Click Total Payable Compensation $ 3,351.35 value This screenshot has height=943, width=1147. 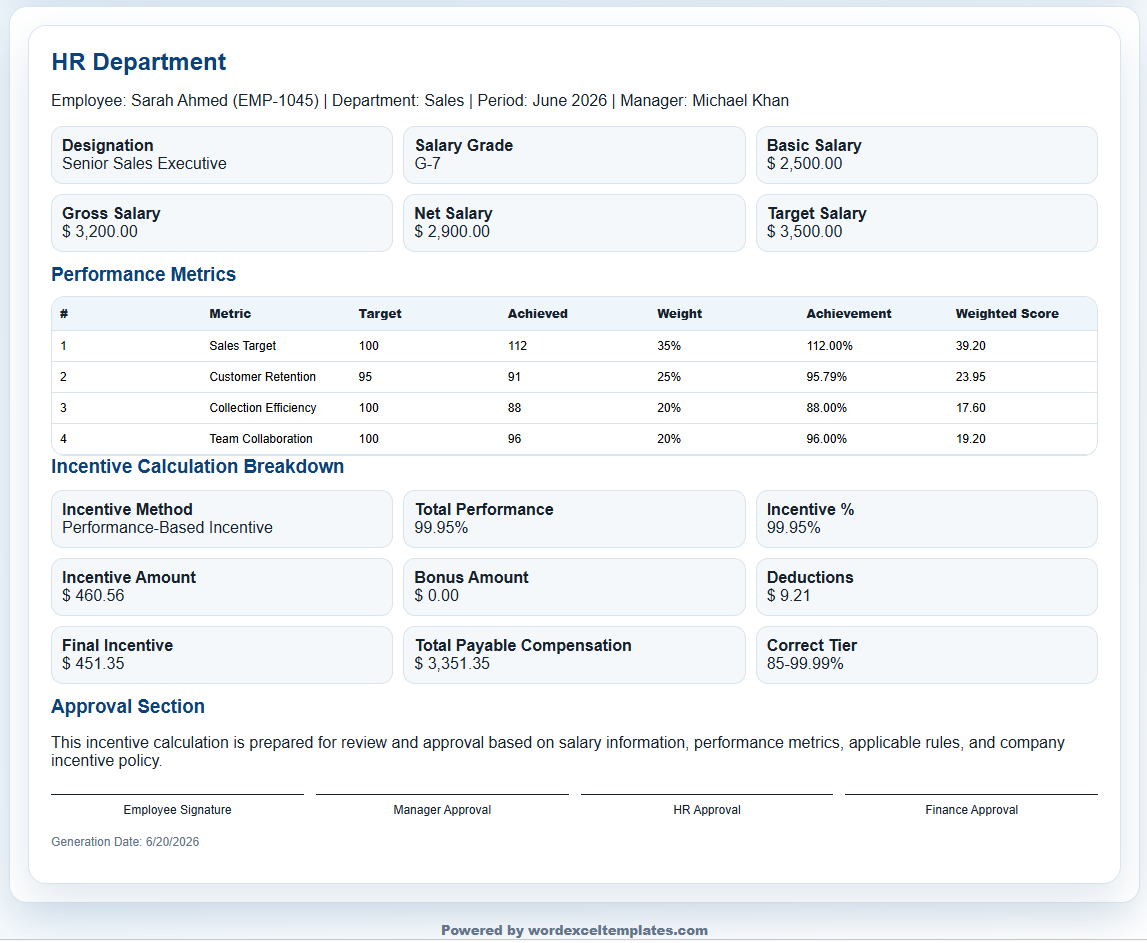[452, 664]
